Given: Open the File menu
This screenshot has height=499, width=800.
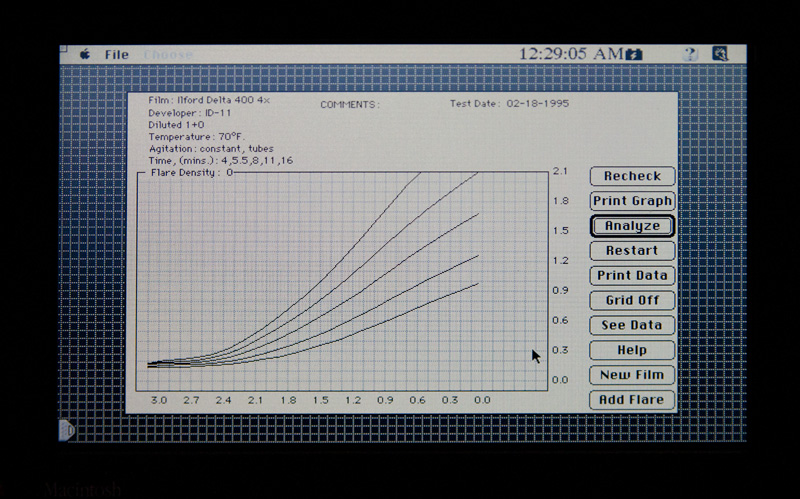Looking at the screenshot, I should tap(117, 54).
